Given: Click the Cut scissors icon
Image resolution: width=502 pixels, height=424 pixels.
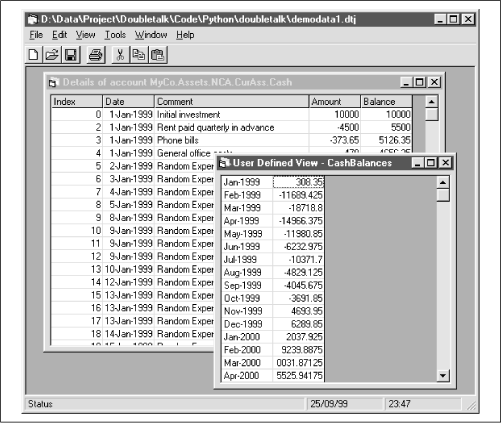Looking at the screenshot, I should [120, 55].
